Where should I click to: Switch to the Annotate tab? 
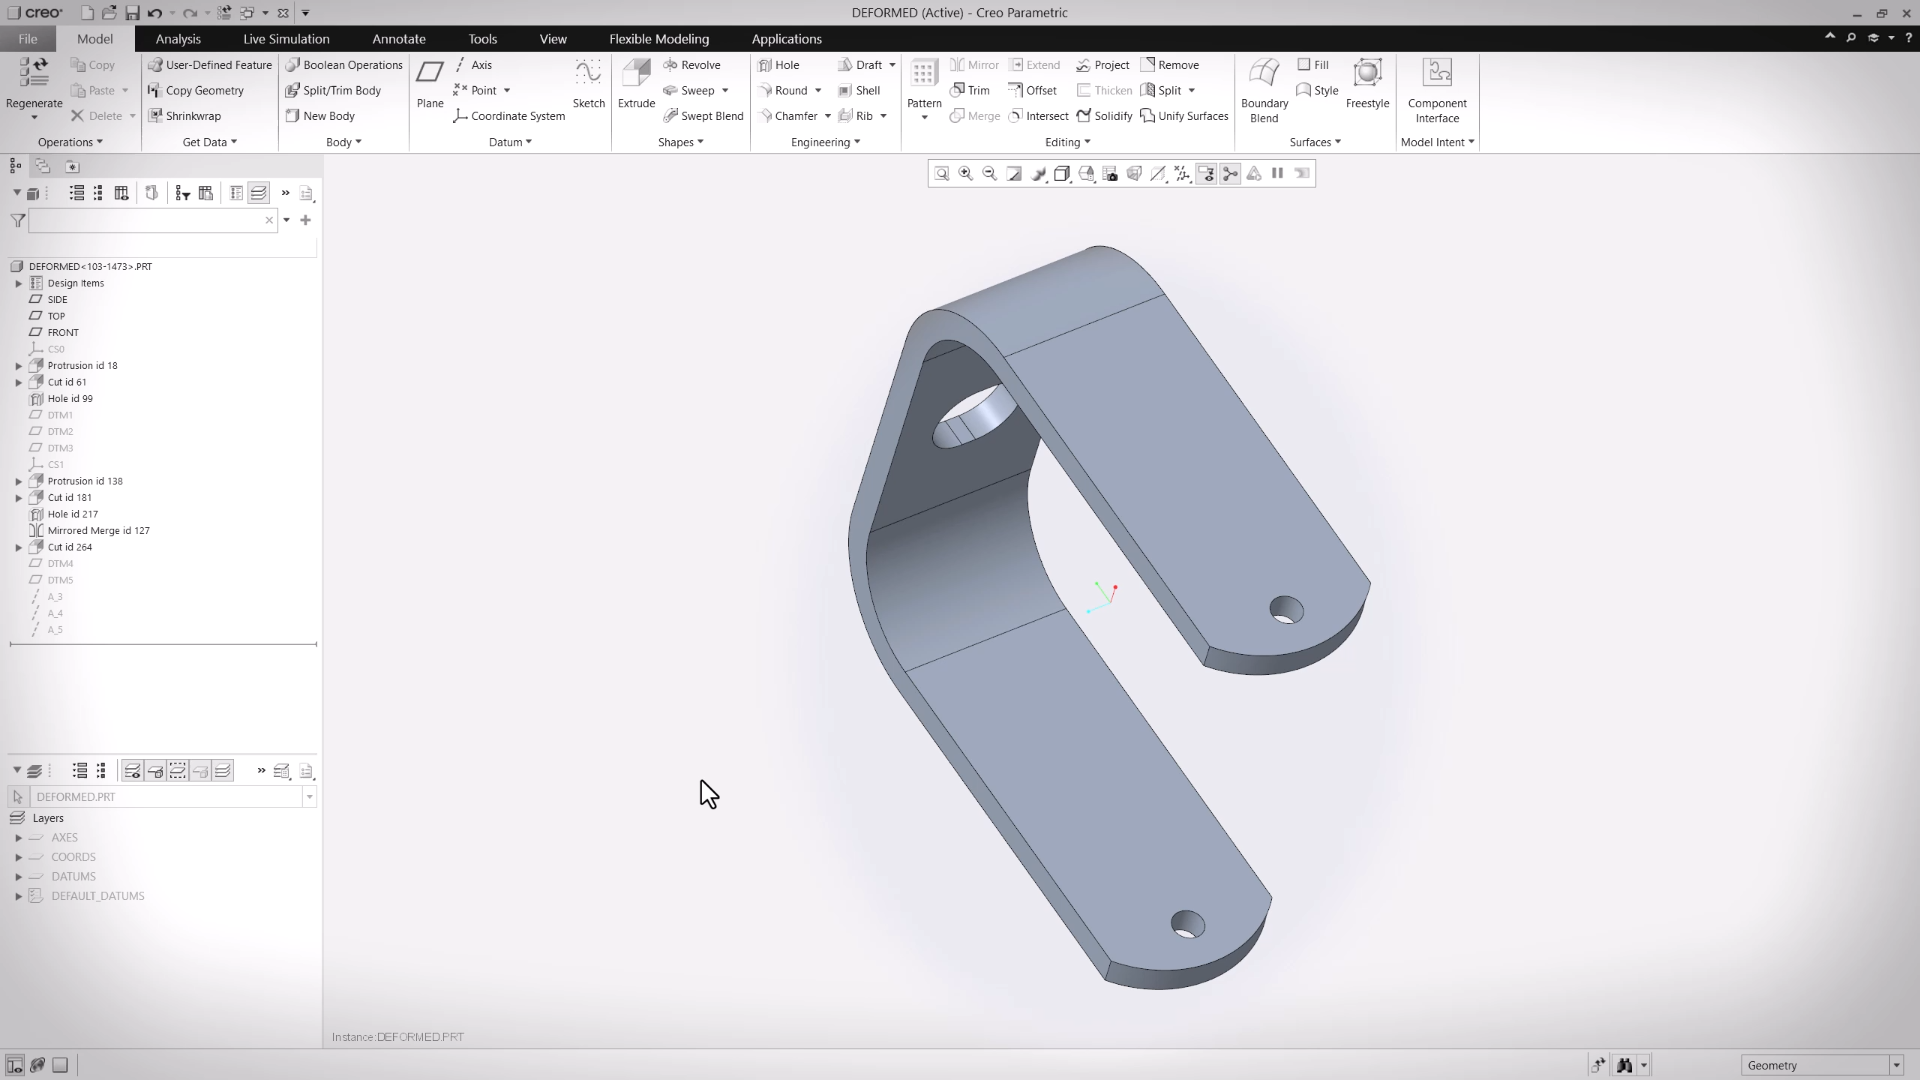point(399,39)
